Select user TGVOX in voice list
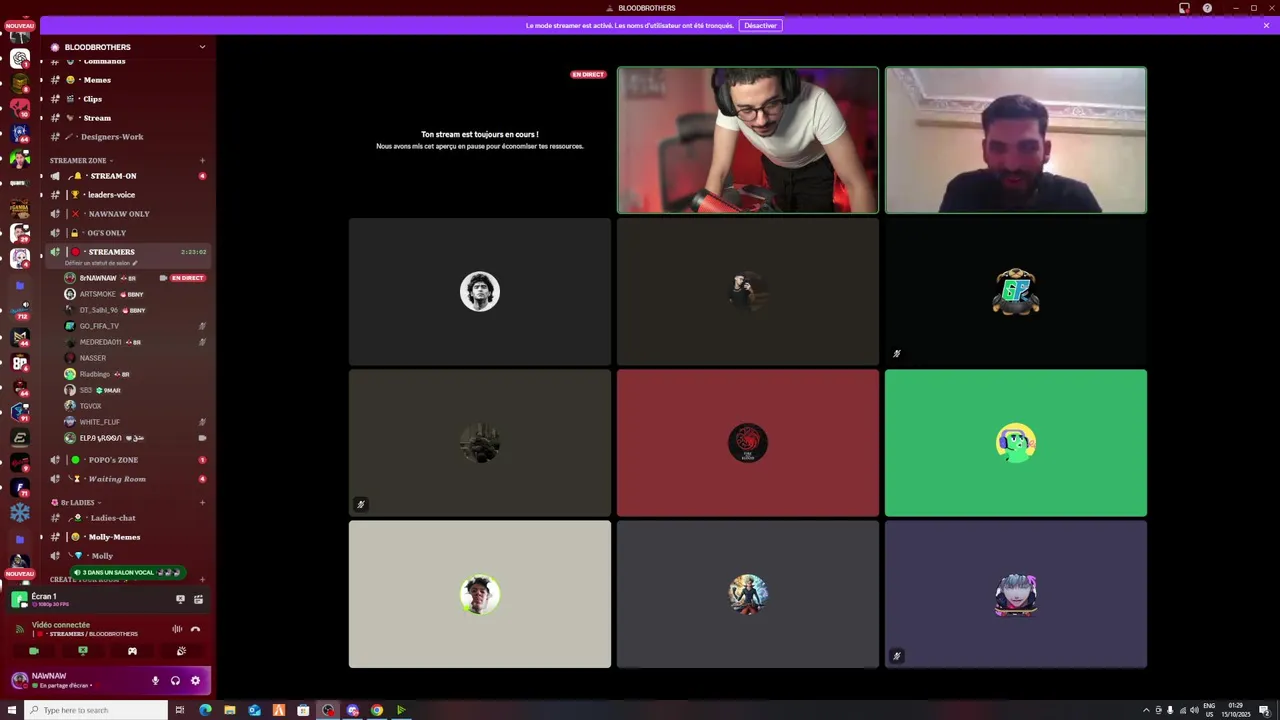1280x720 pixels. coord(135,406)
